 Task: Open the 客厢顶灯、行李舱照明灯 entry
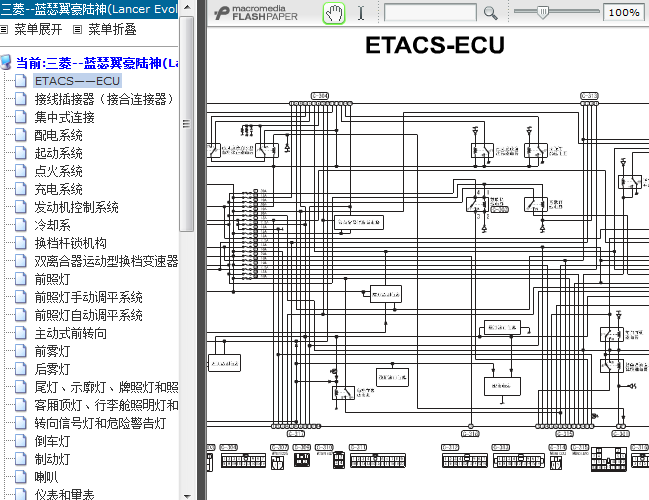coord(106,405)
